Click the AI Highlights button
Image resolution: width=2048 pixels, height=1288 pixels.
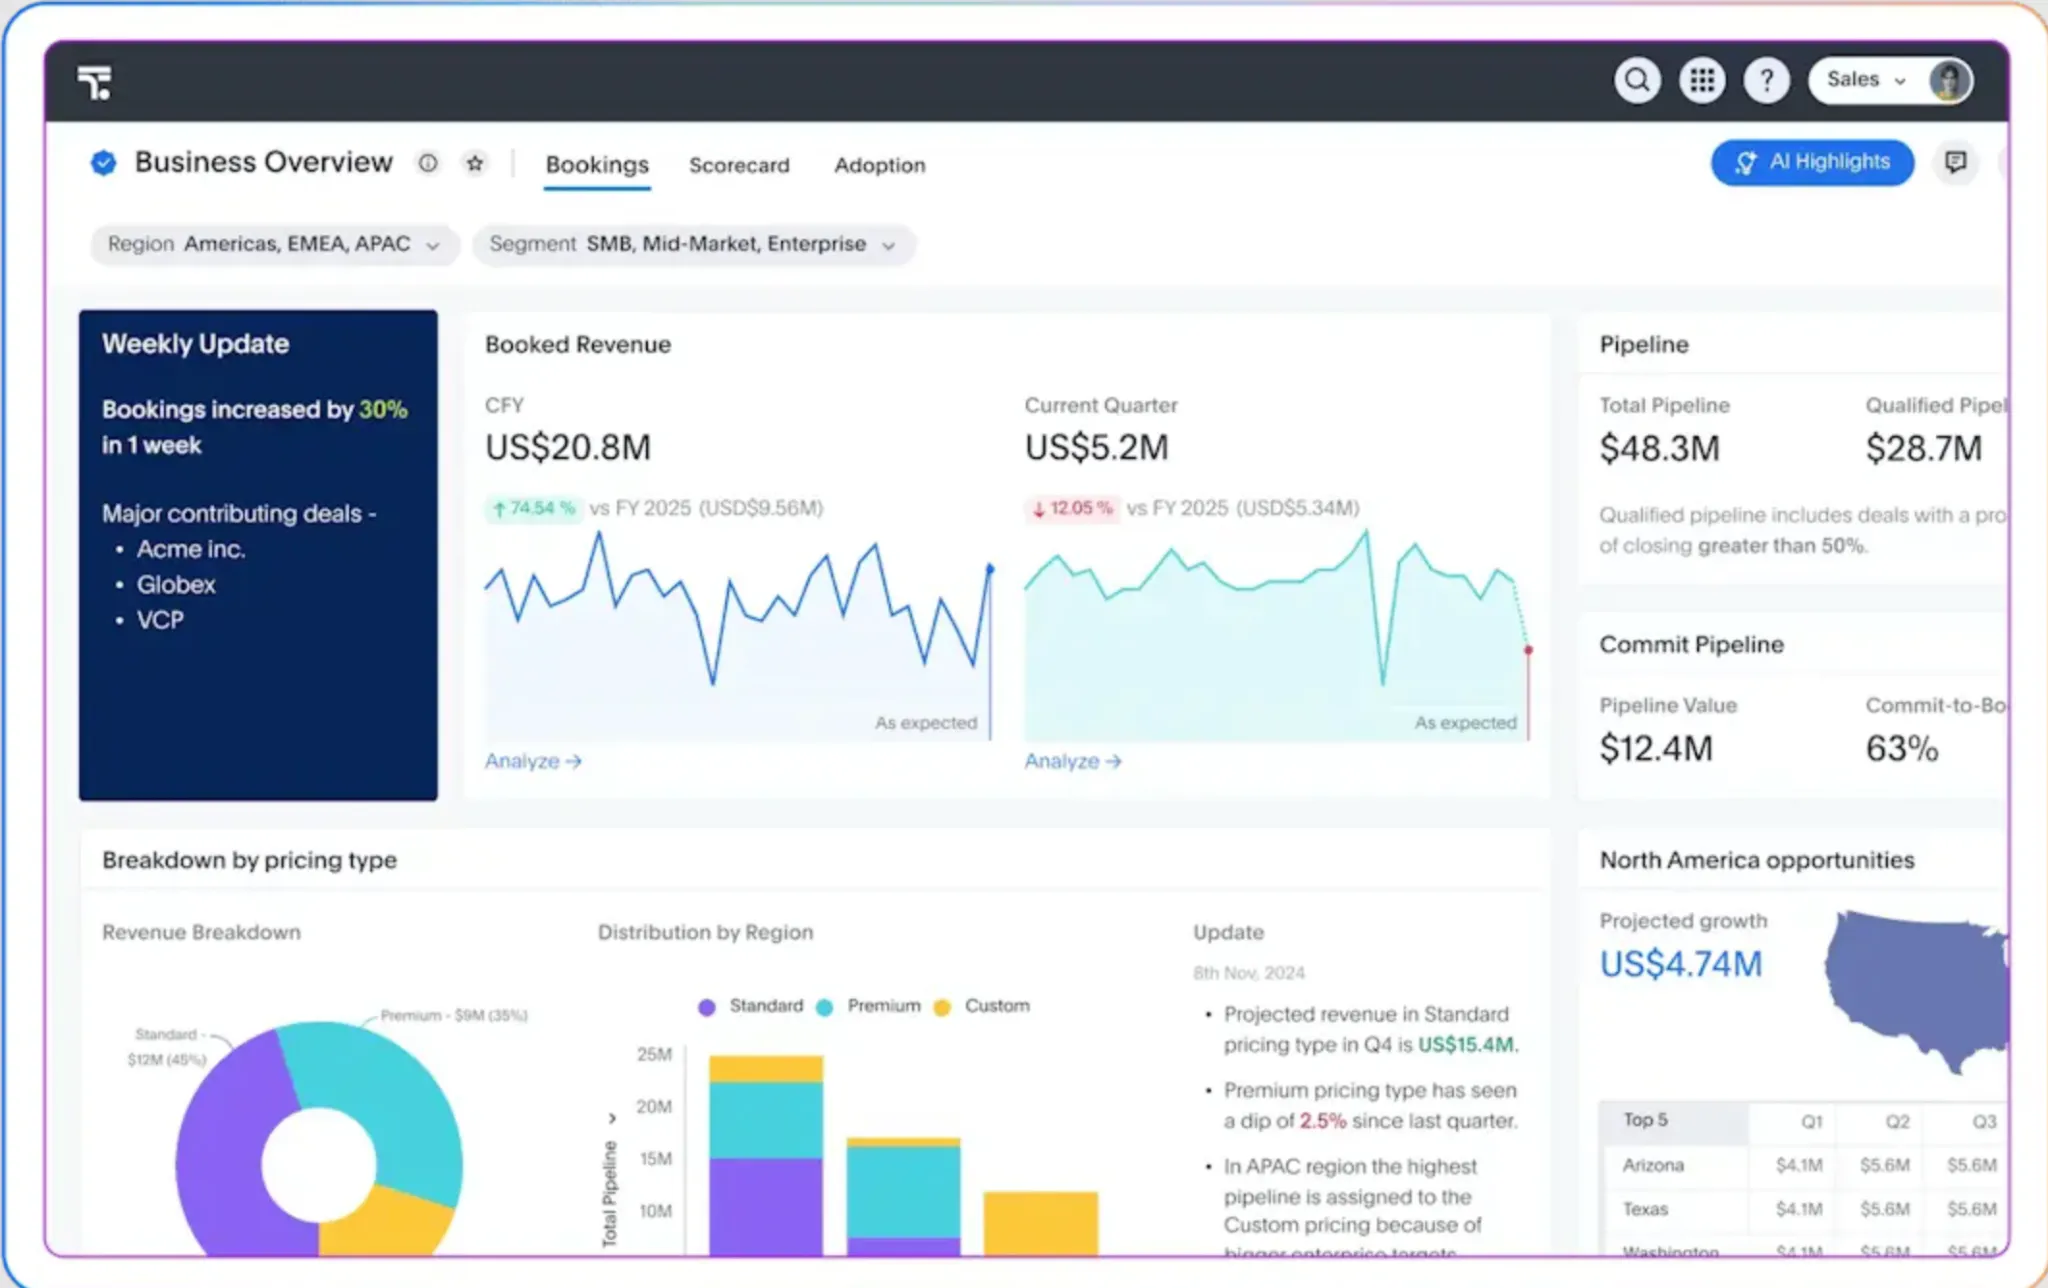click(x=1812, y=162)
